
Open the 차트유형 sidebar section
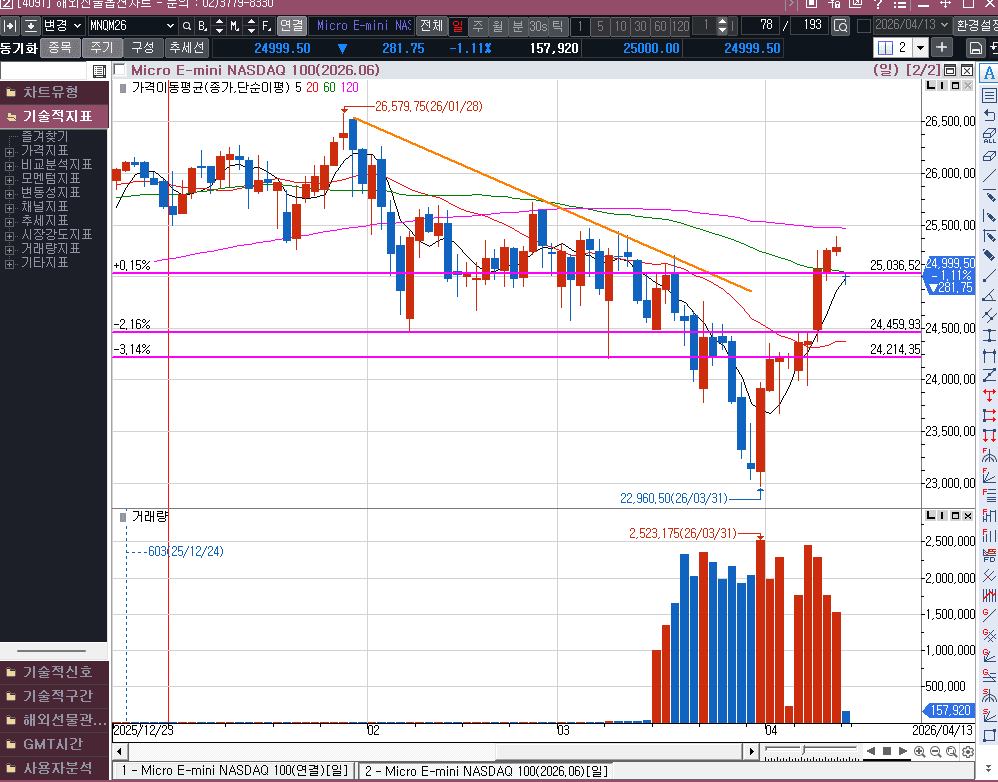[x=54, y=92]
